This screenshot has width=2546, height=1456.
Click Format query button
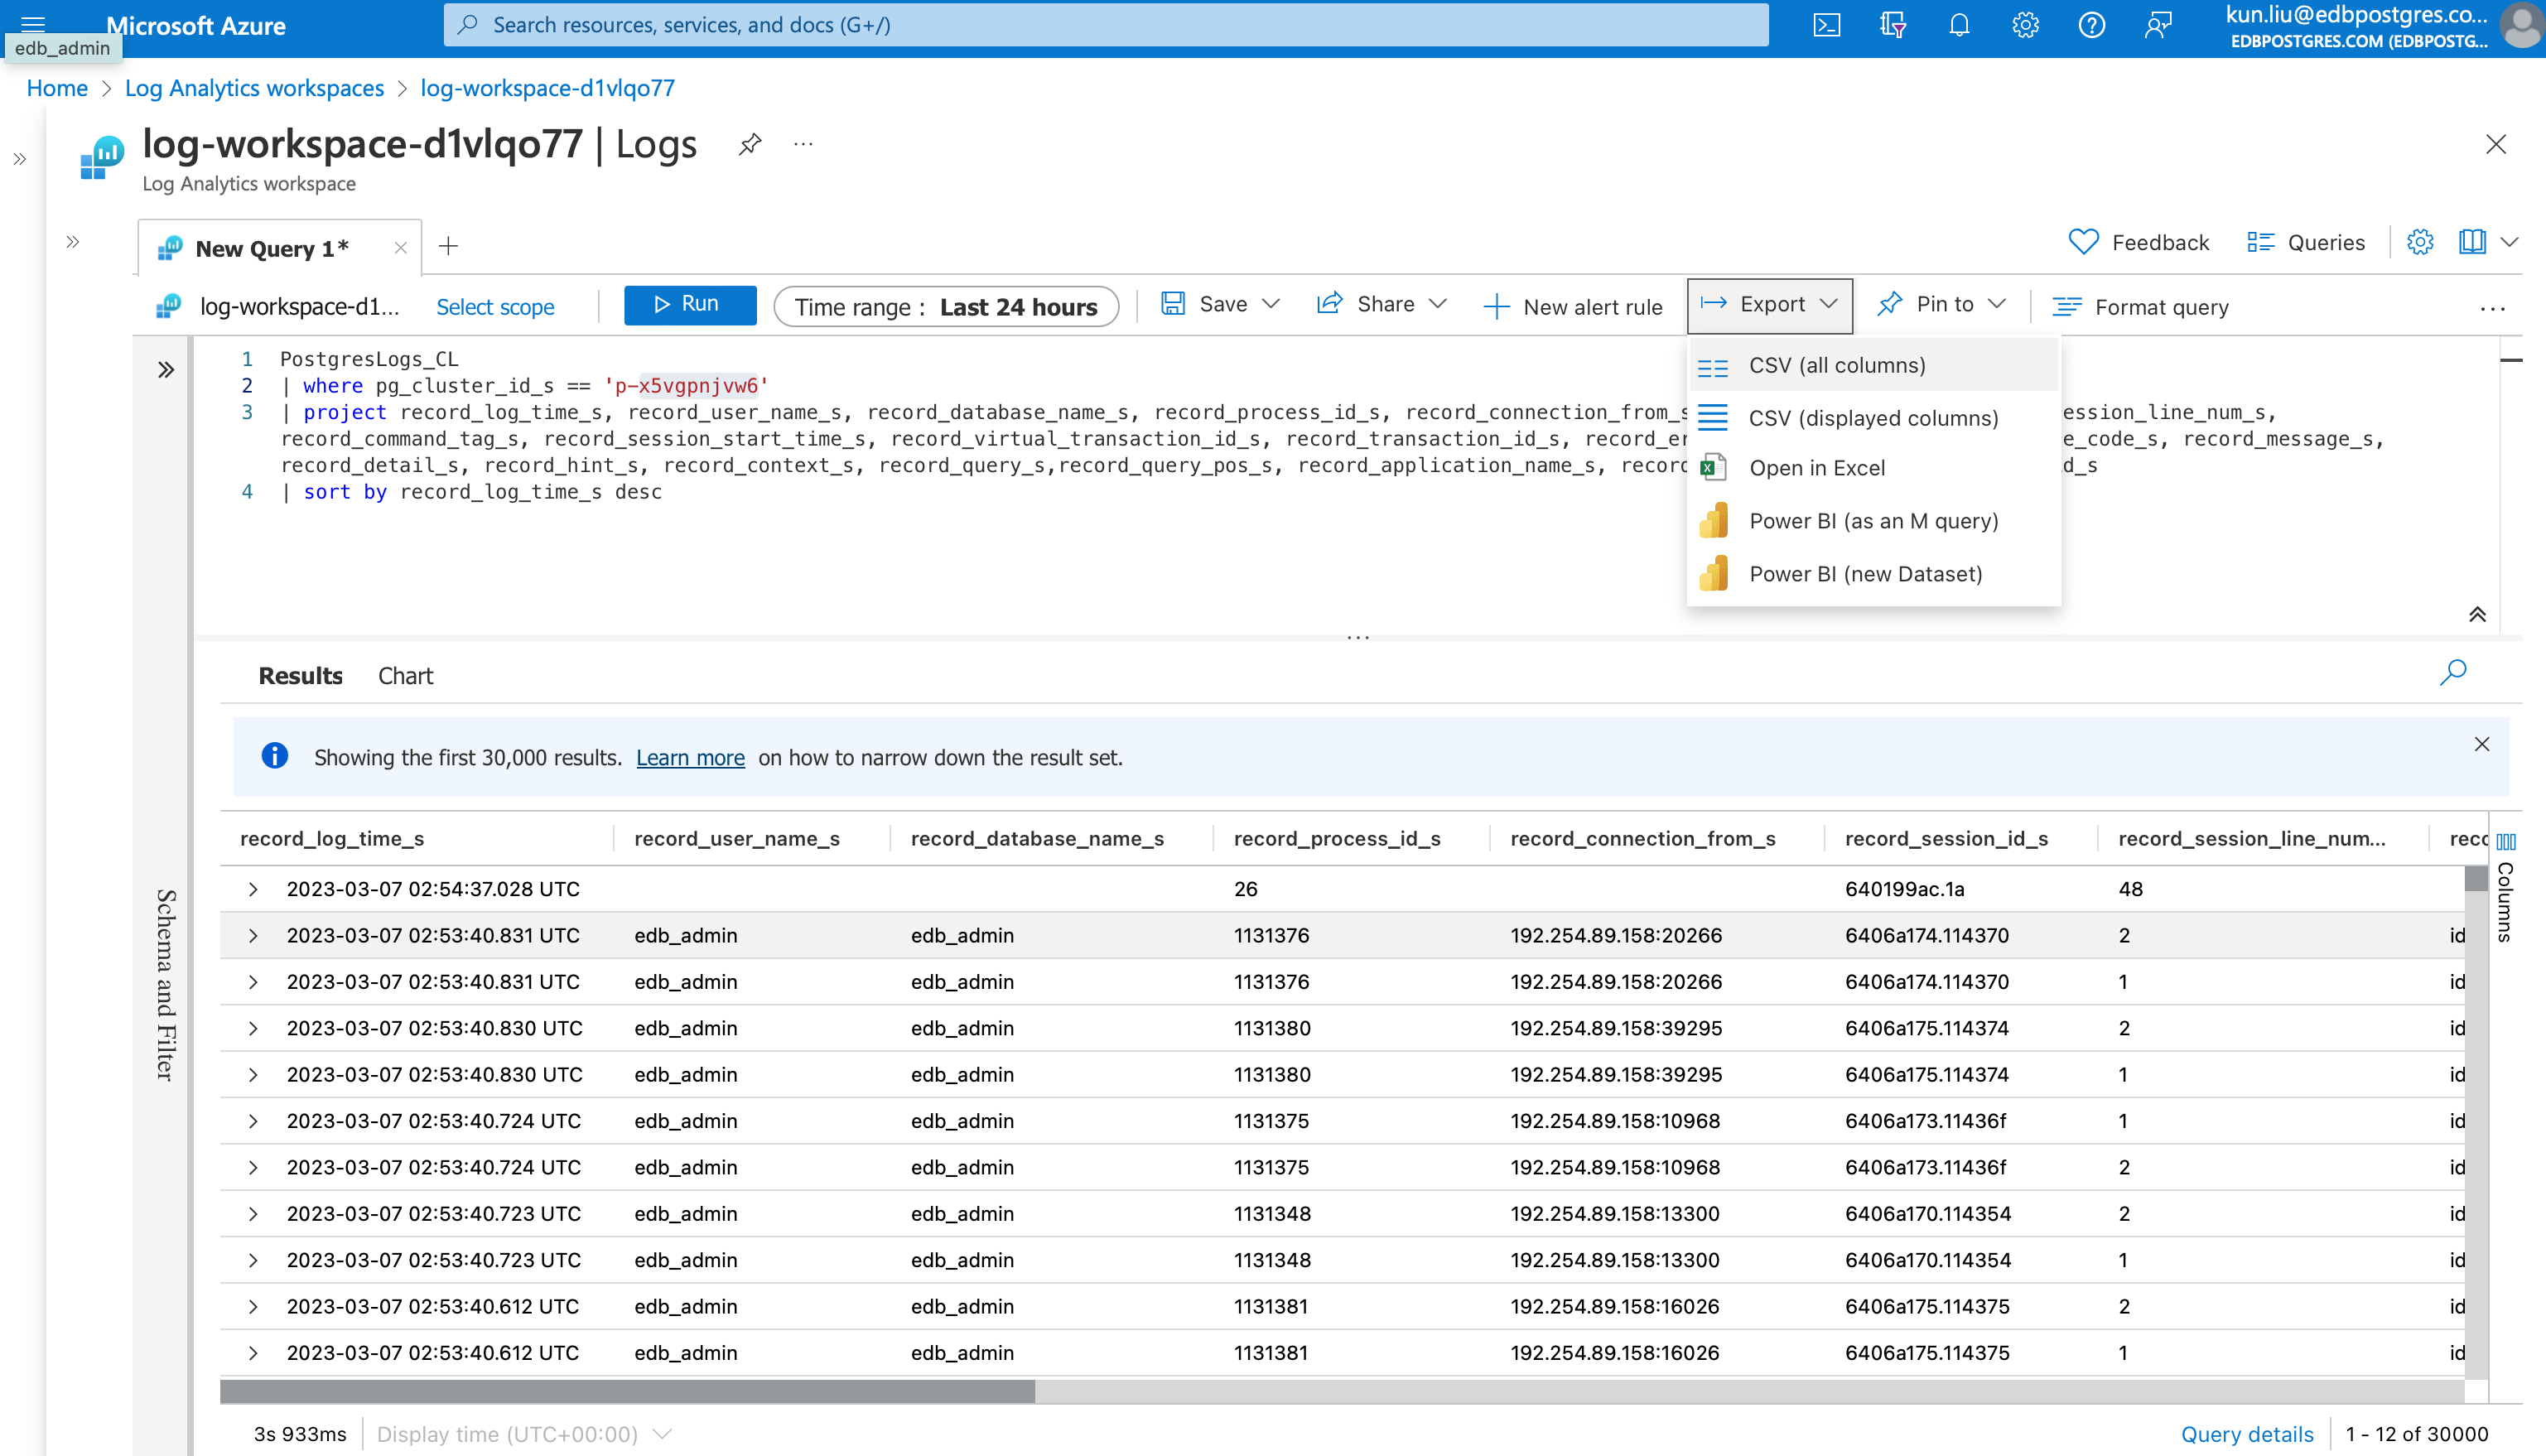2140,307
